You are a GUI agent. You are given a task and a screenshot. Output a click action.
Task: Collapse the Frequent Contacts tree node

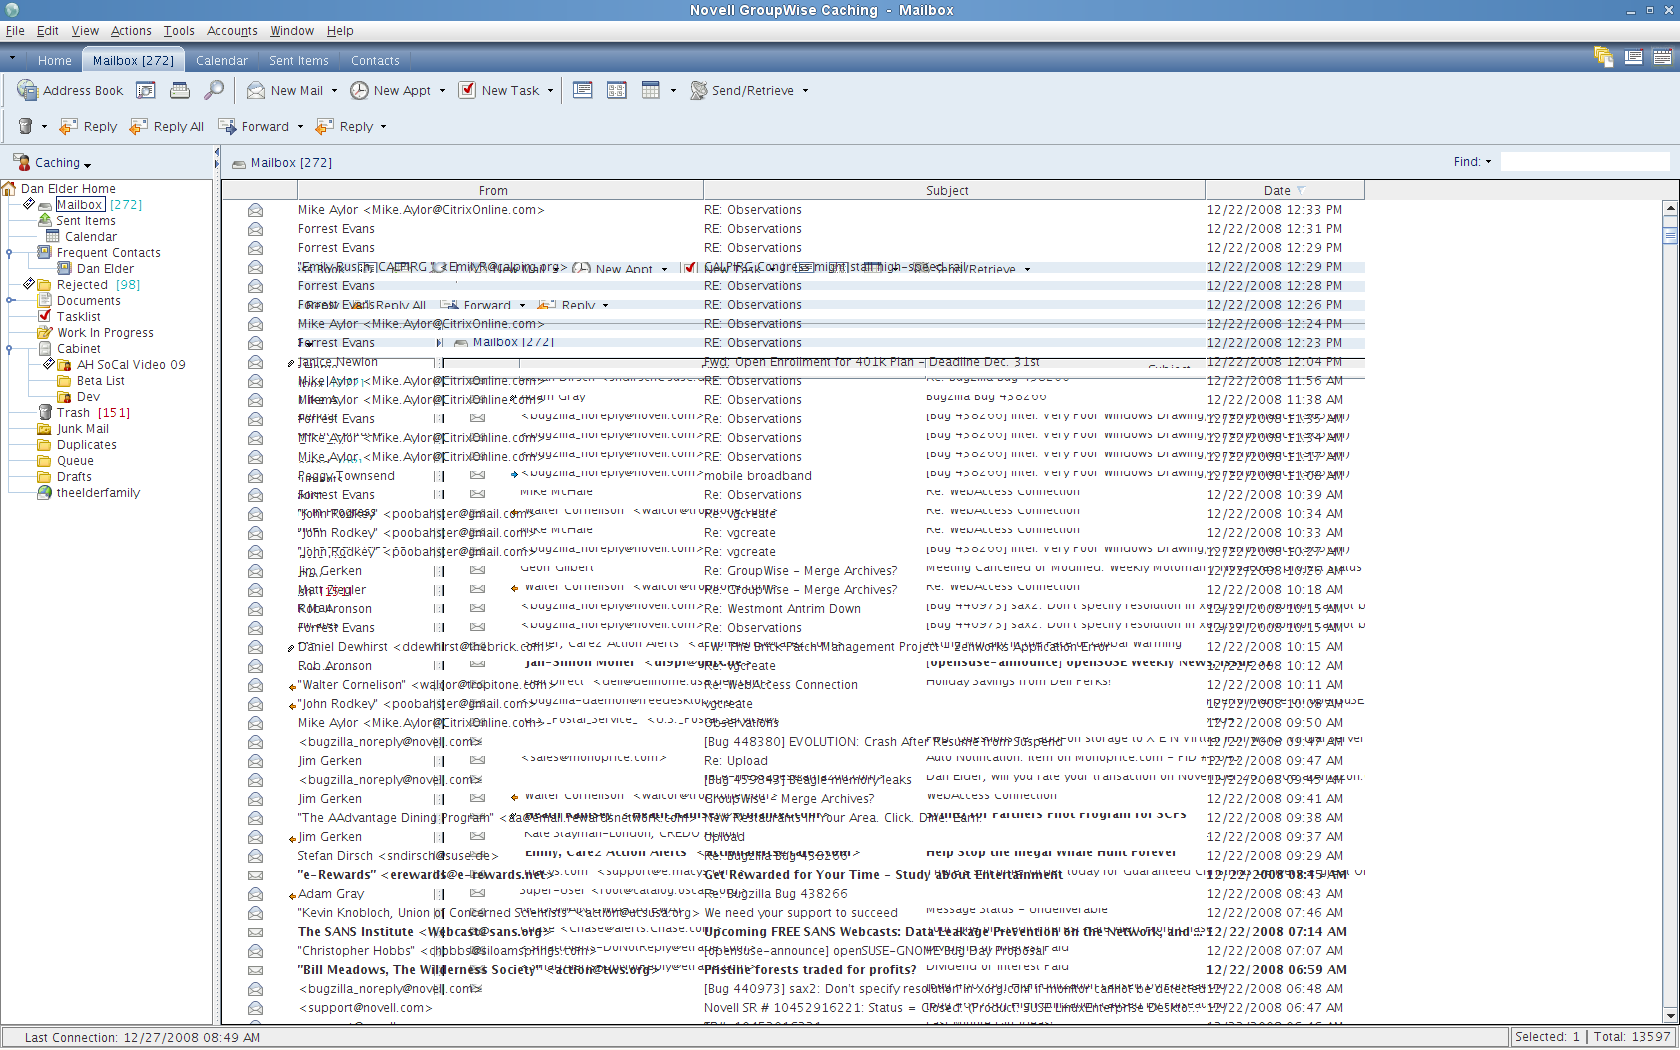tap(9, 253)
